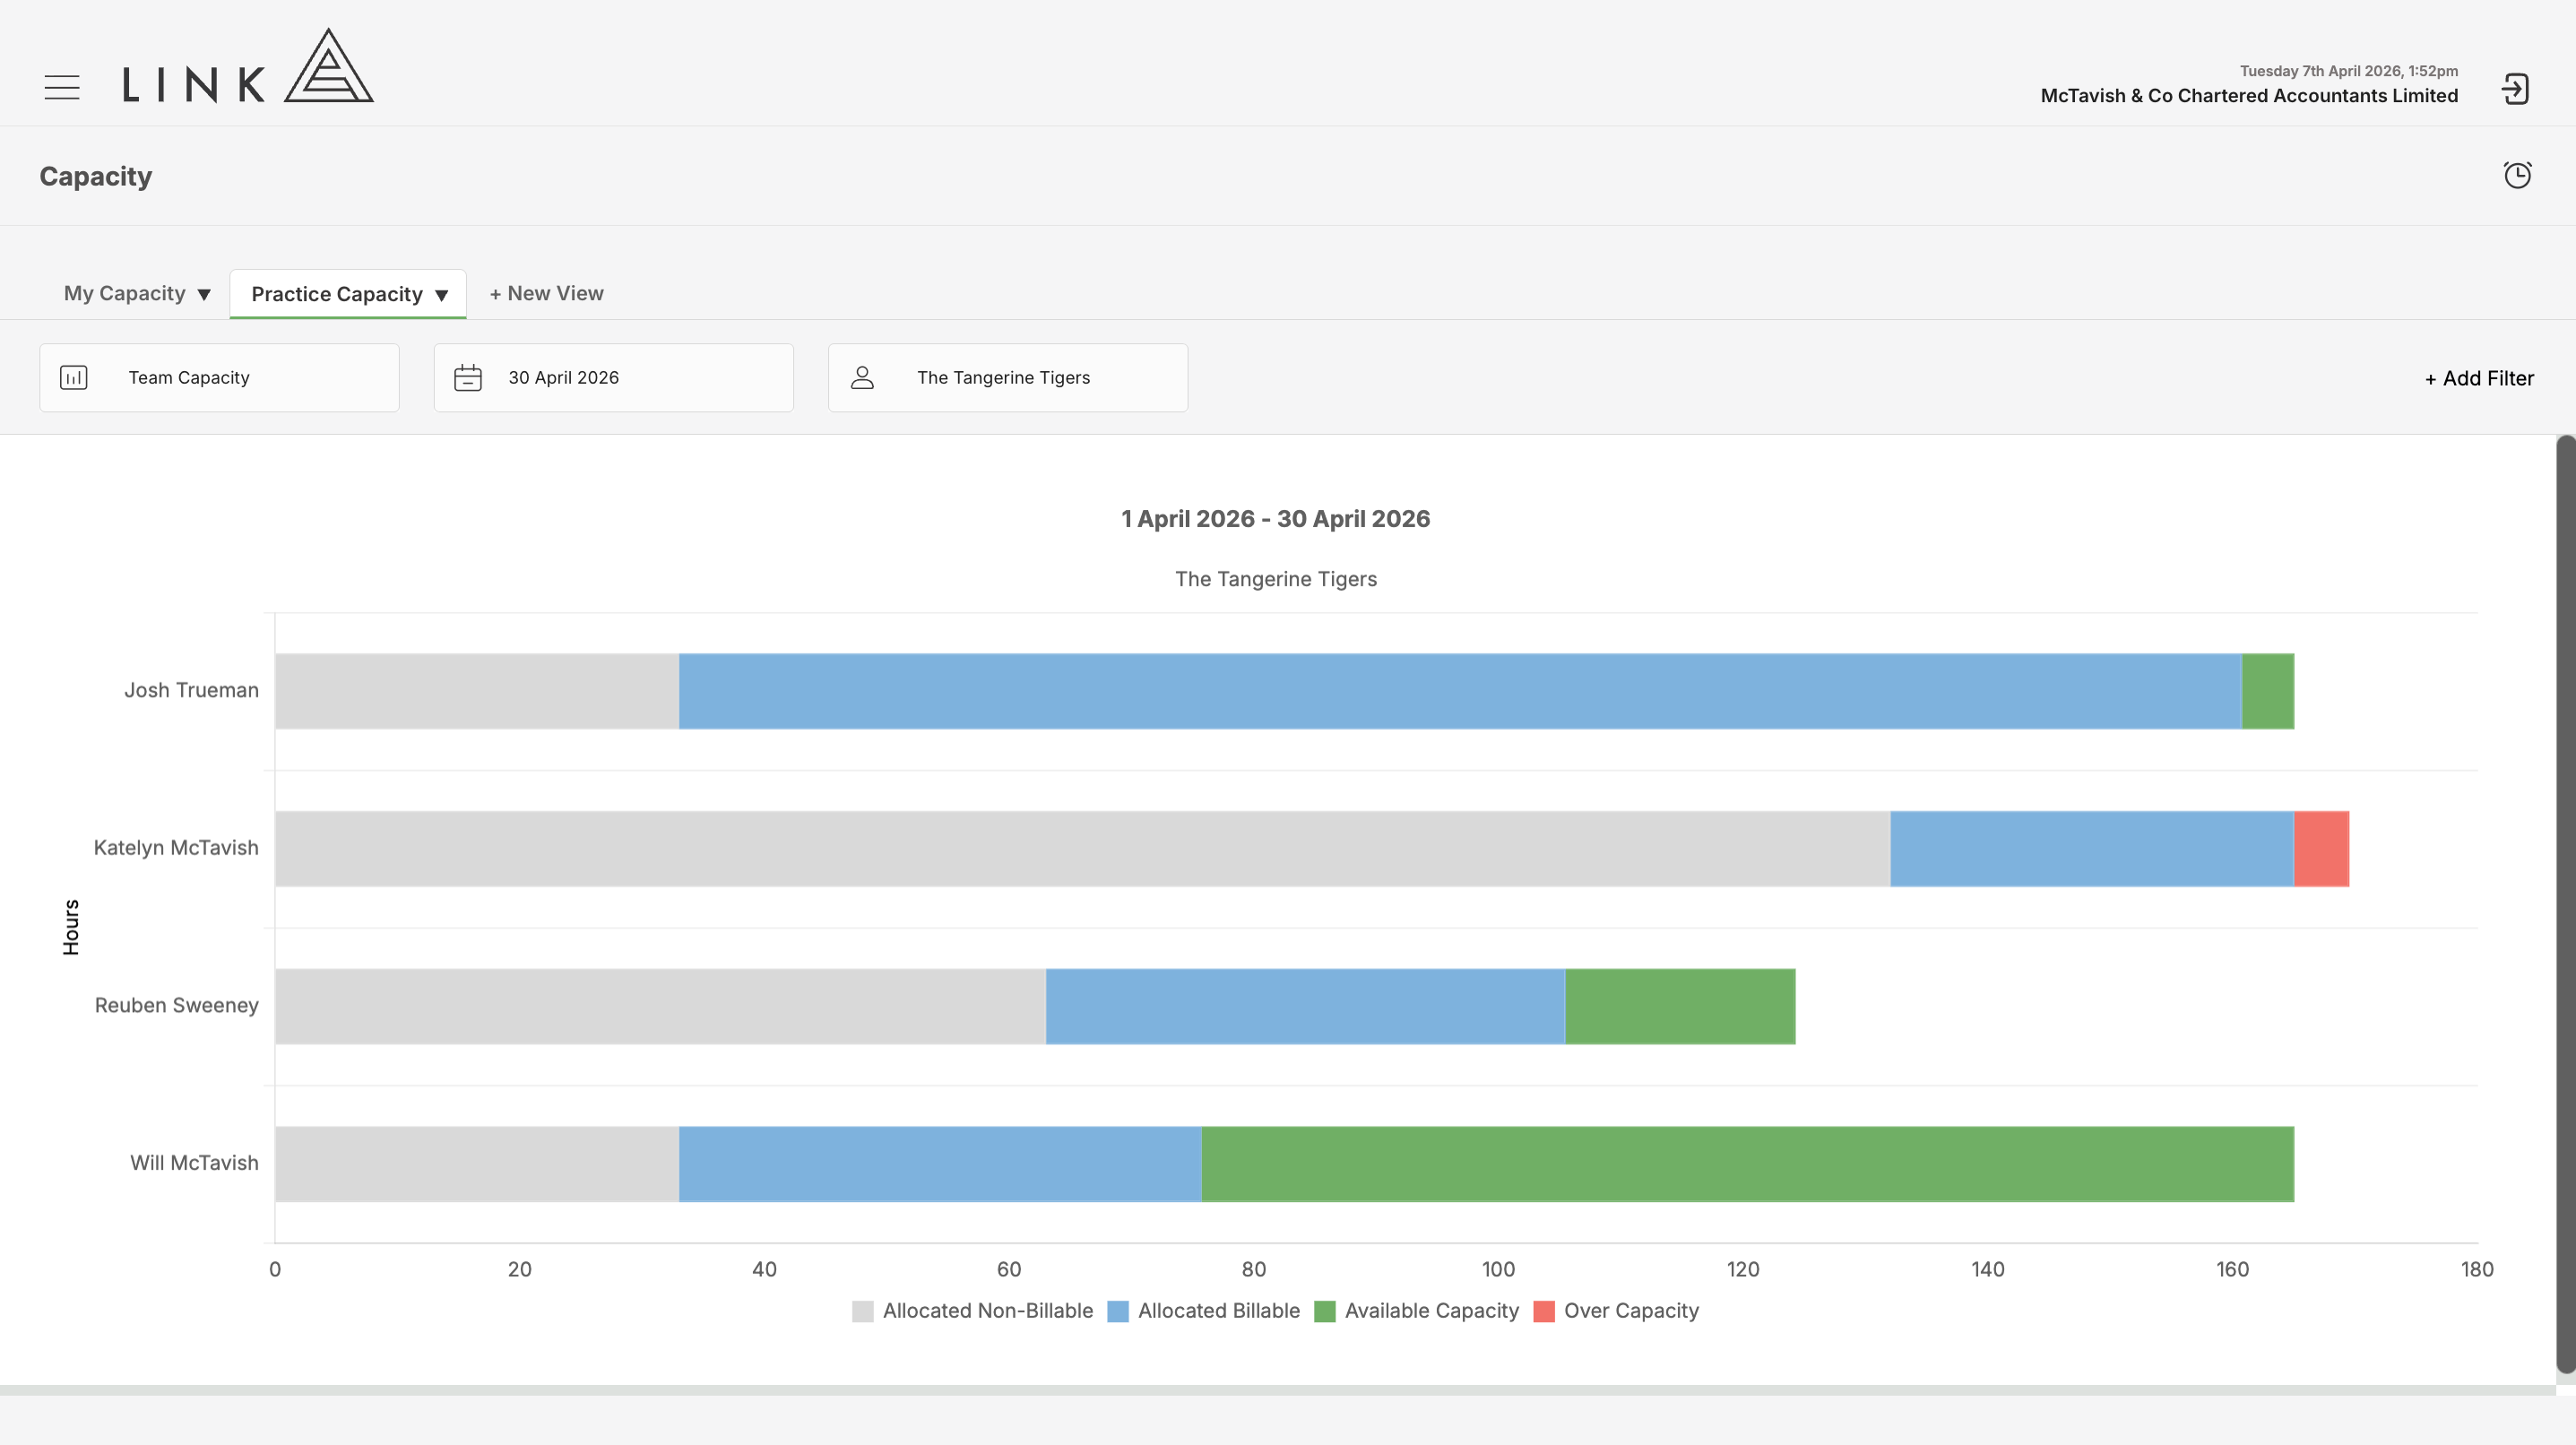The image size is (2576, 1445).
Task: Click the bar chart icon in Team Capacity
Action: click(74, 378)
